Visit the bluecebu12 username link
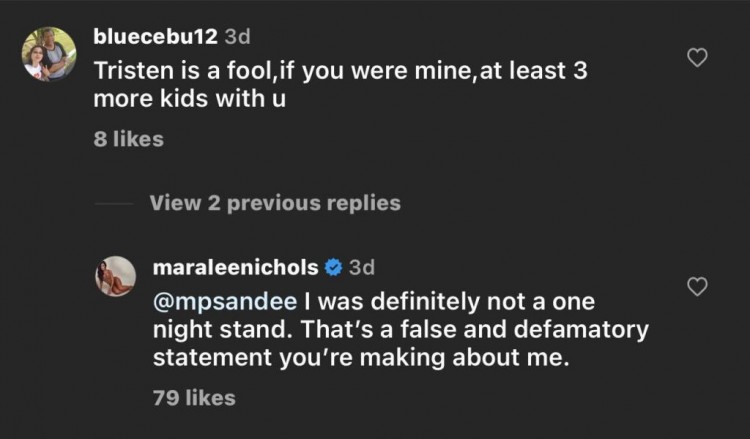750x439 pixels. [155, 38]
